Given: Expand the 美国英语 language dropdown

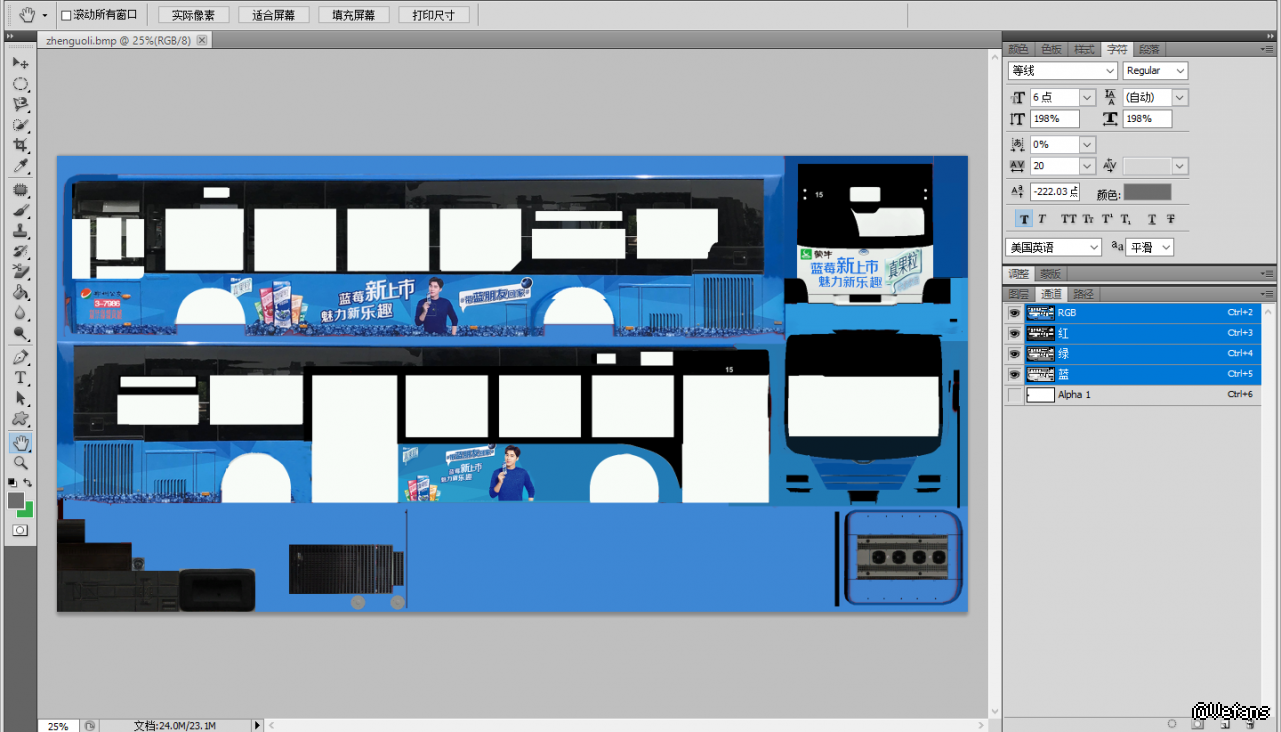Looking at the screenshot, I should coord(1094,247).
